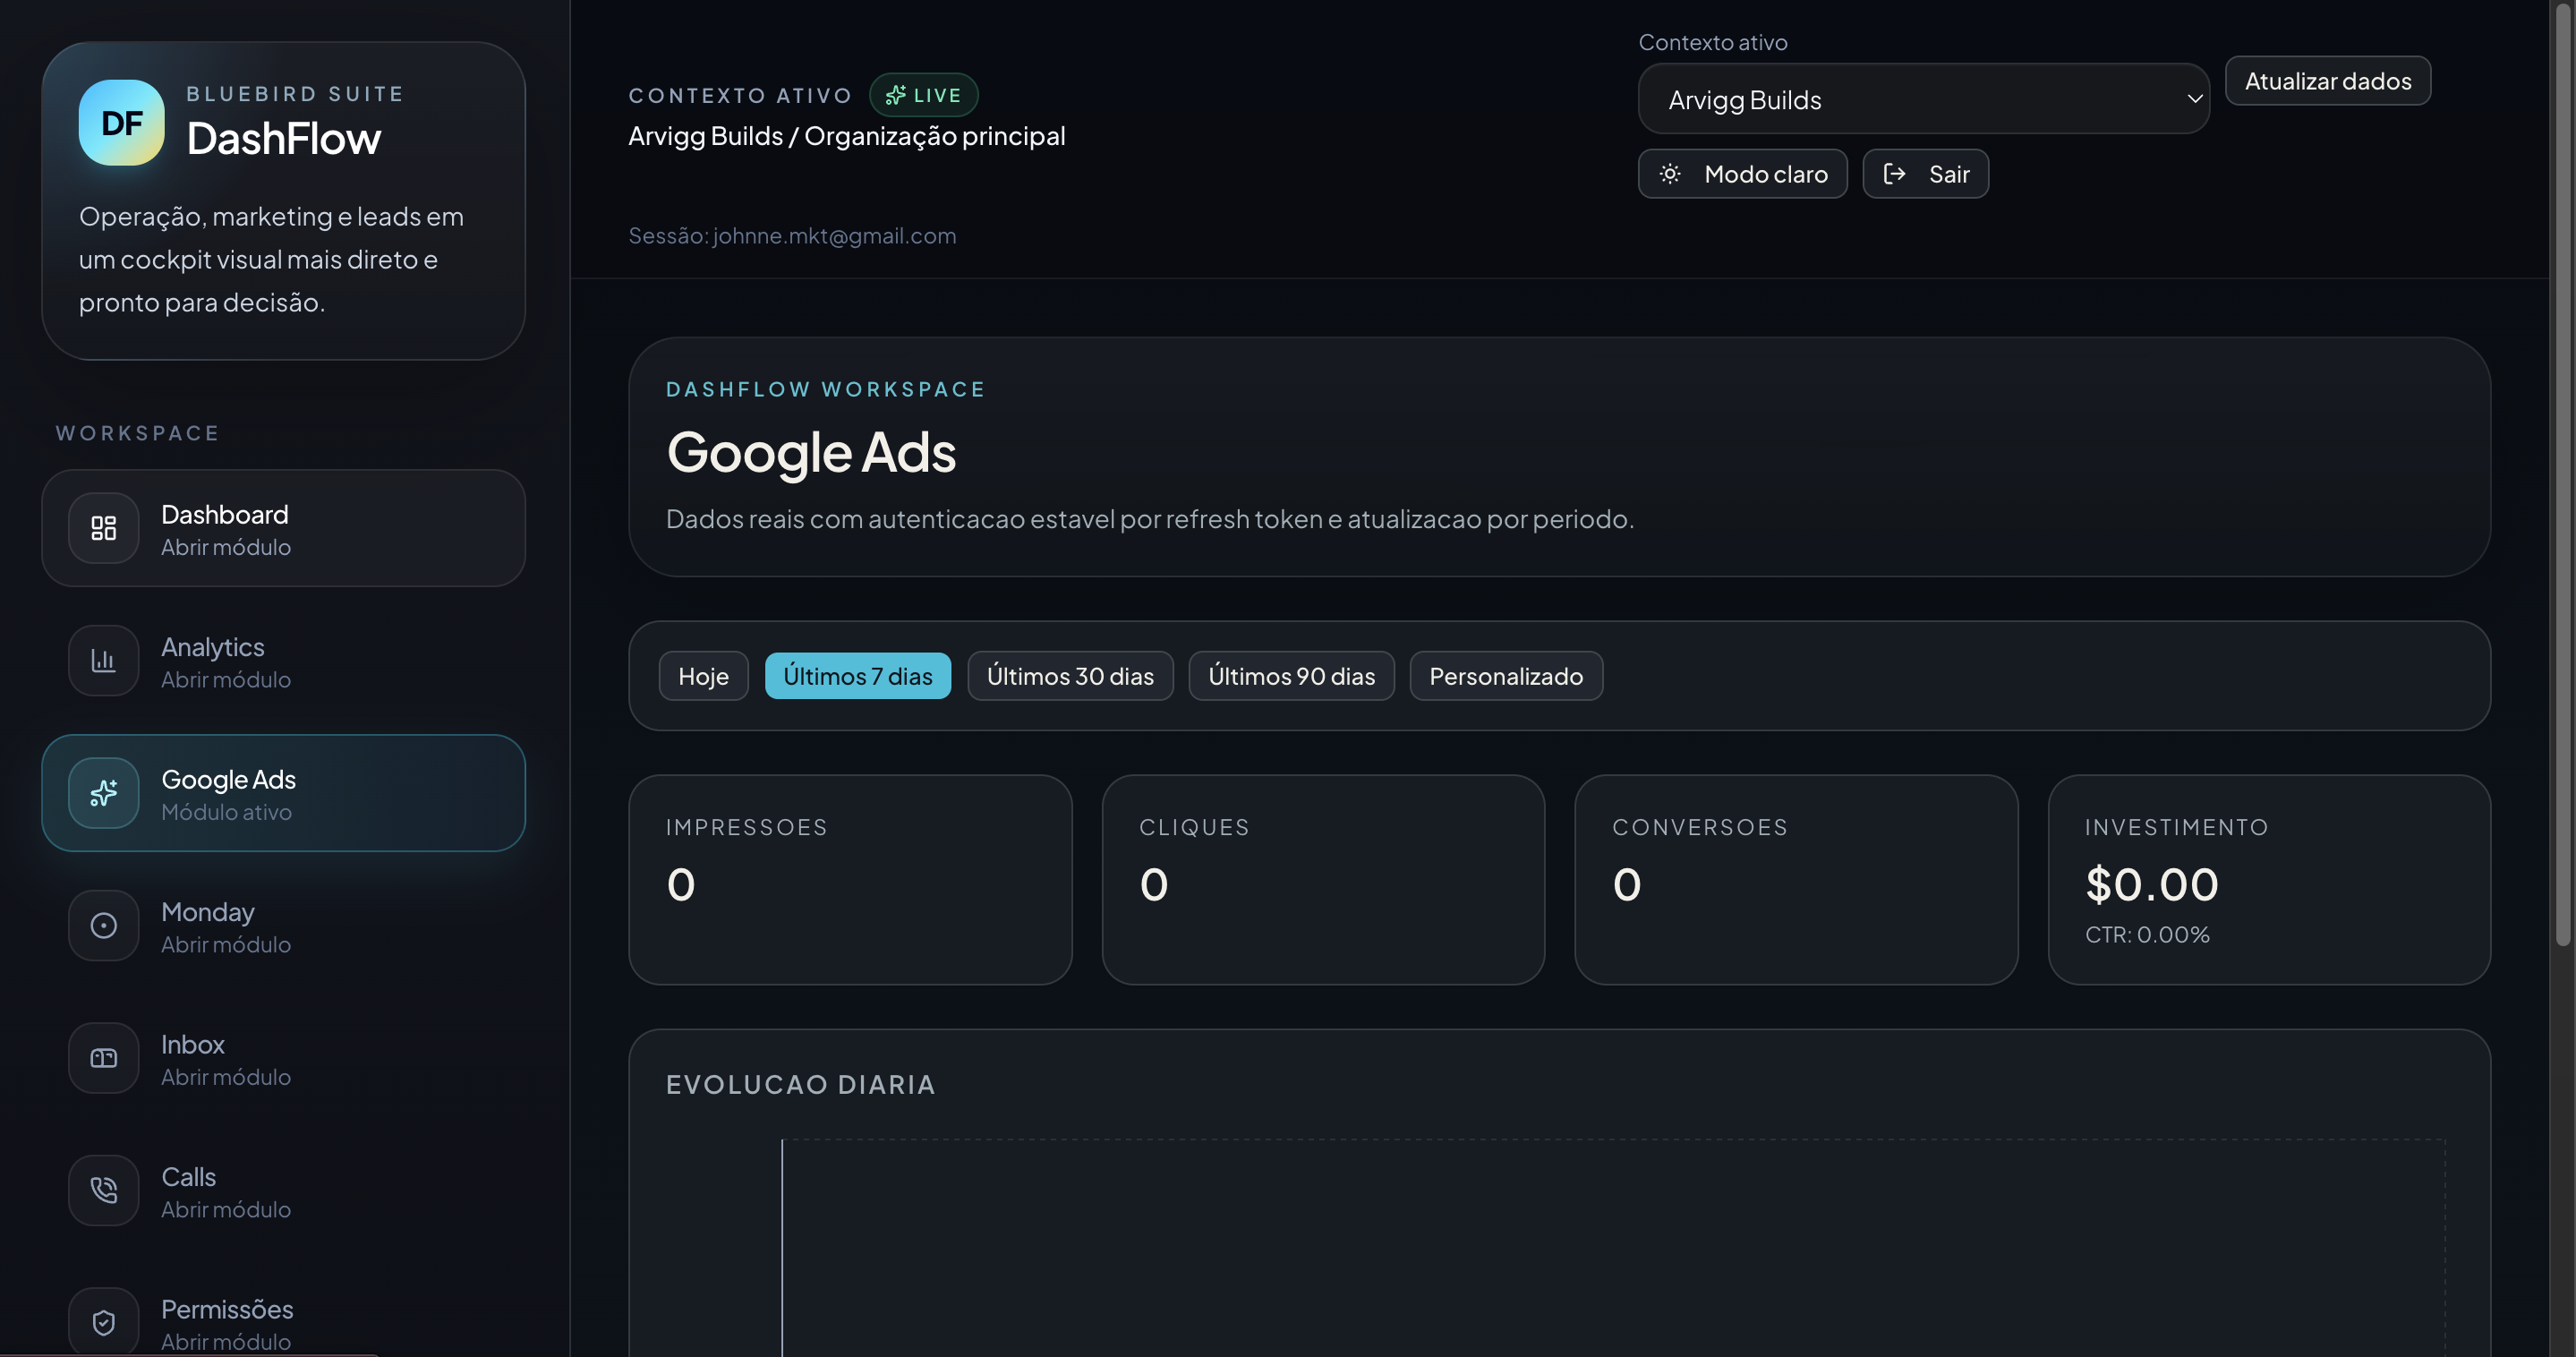Click the LIVE status badge

[924, 95]
